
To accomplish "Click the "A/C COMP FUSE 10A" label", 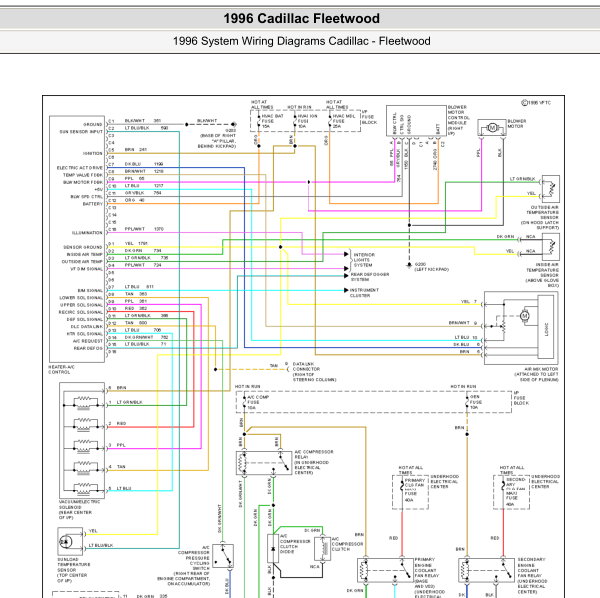I will [258, 402].
